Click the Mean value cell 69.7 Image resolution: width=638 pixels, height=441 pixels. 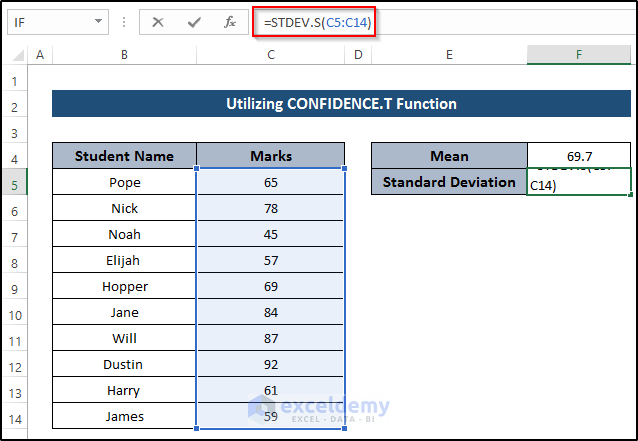579,156
